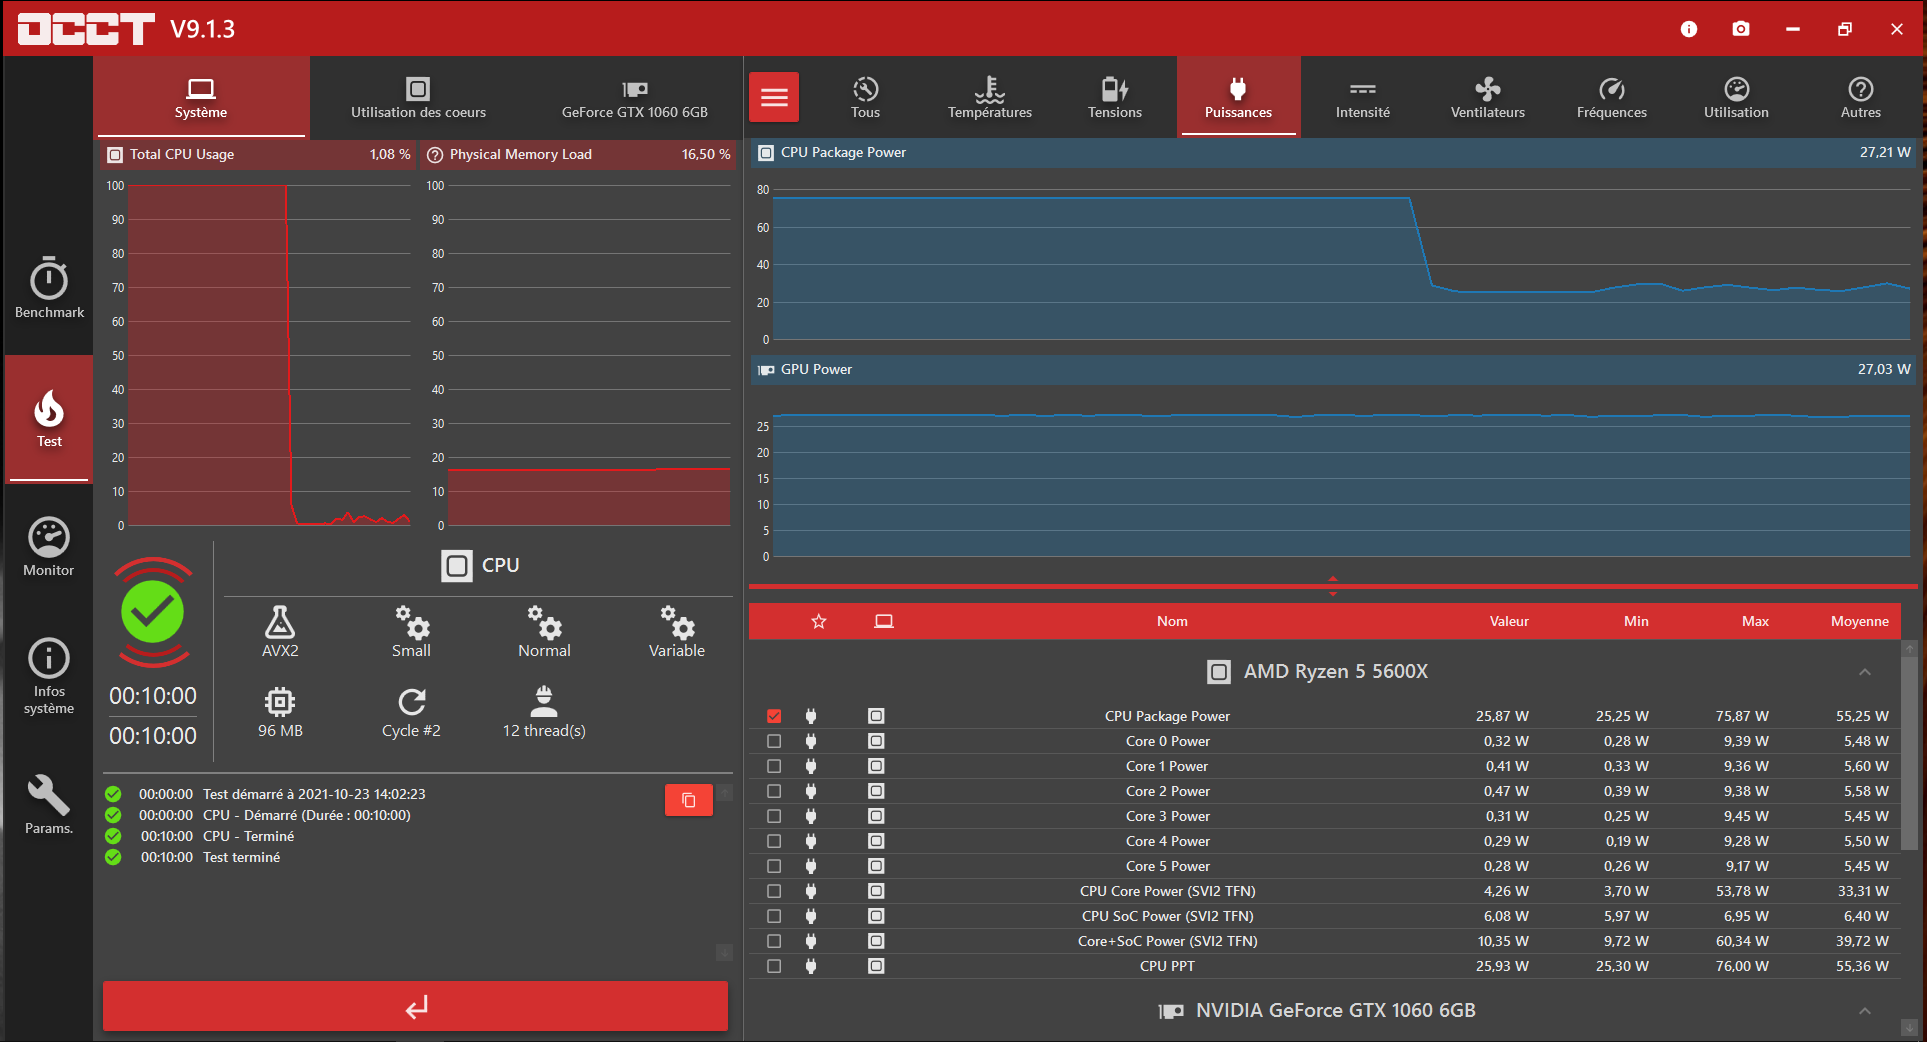Uncheck the CPU Package Power checkbox
This screenshot has width=1927, height=1042.
click(774, 716)
